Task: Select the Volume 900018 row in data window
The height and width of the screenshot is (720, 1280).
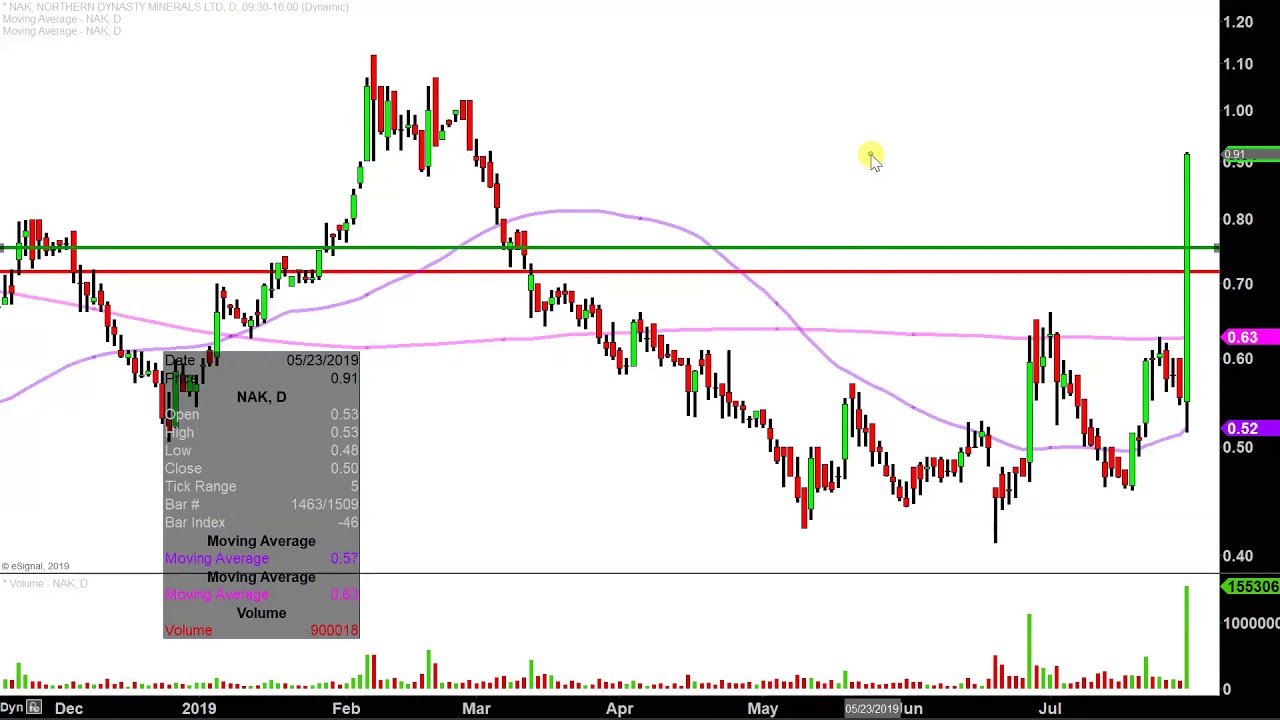Action: (261, 630)
